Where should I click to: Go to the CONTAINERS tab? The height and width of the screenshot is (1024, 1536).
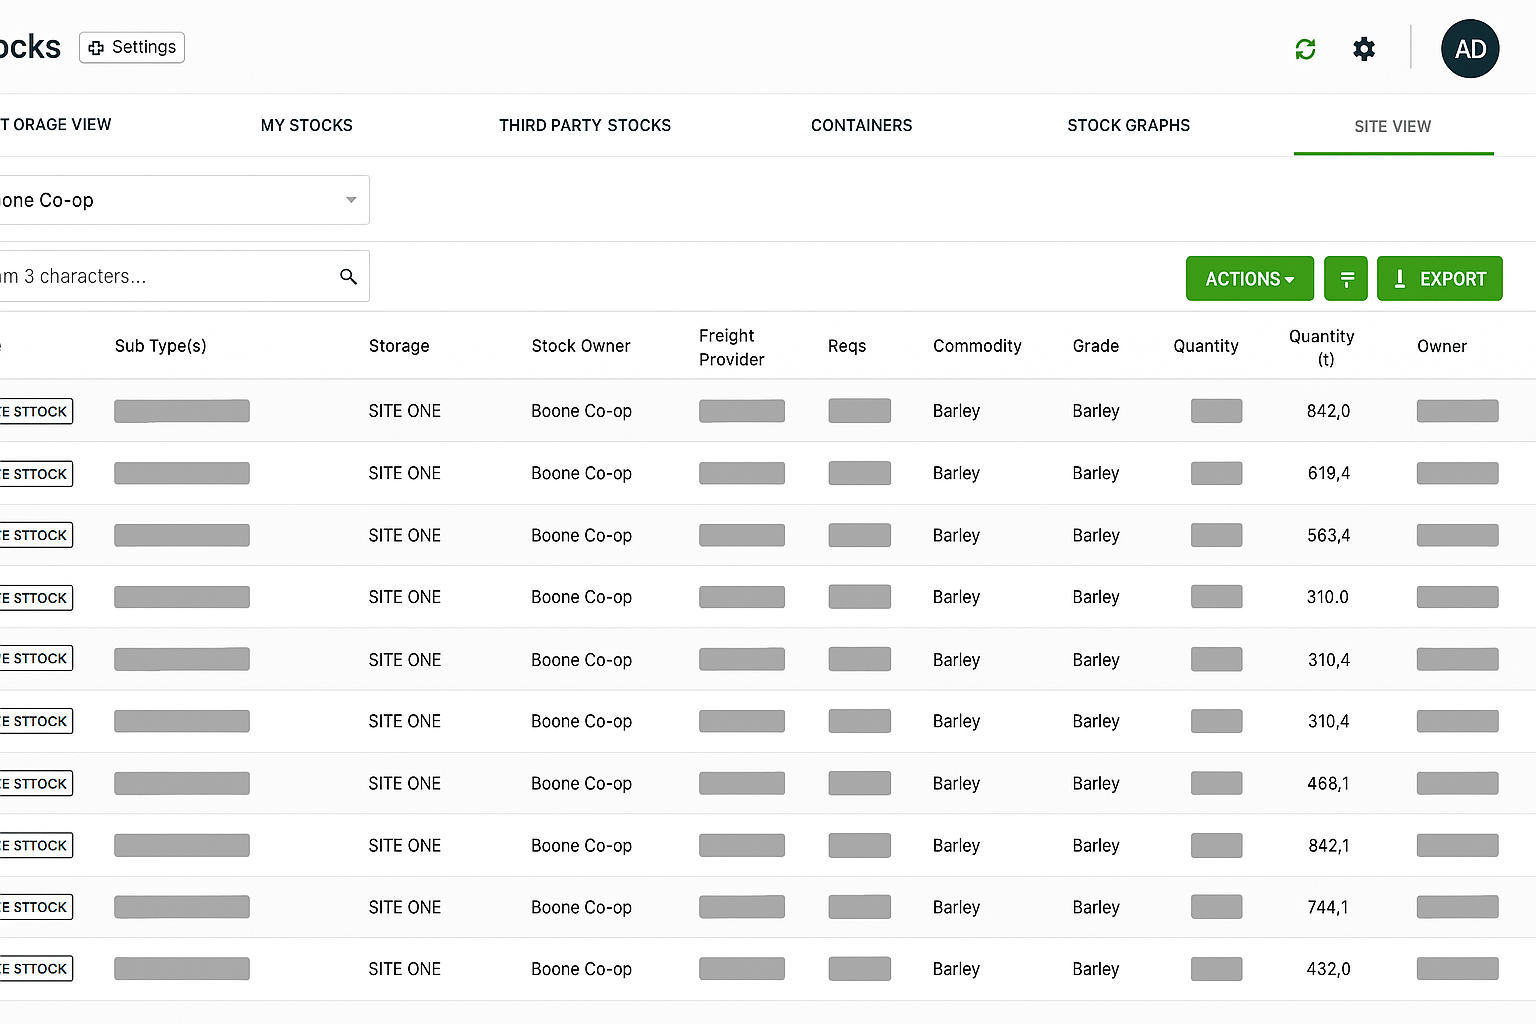861,125
